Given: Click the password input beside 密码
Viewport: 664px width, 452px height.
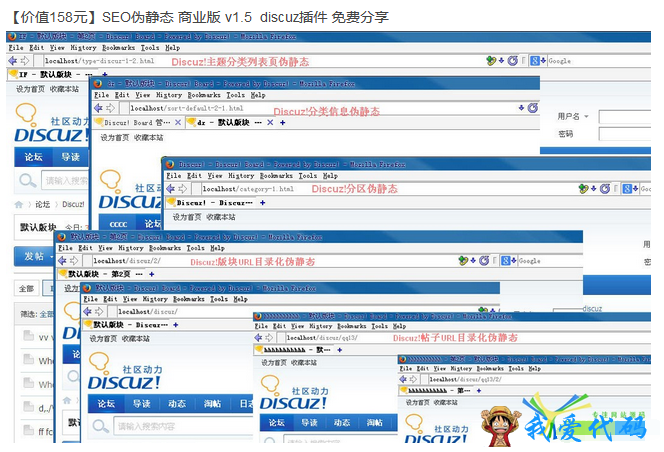Looking at the screenshot, I should click(625, 134).
